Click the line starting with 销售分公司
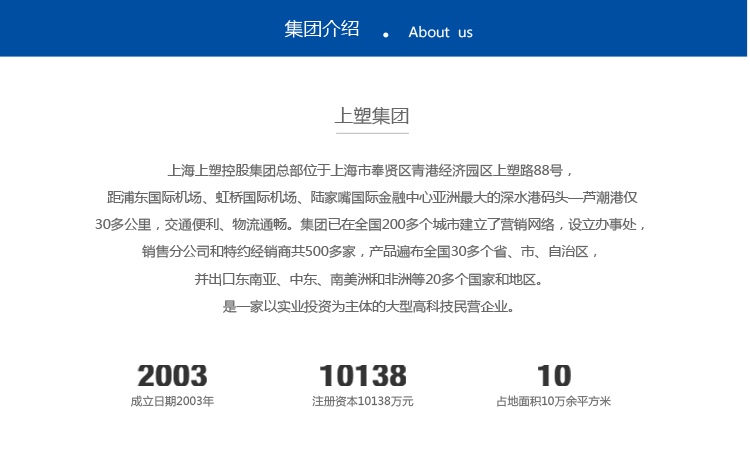The height and width of the screenshot is (461, 750). 370,252
